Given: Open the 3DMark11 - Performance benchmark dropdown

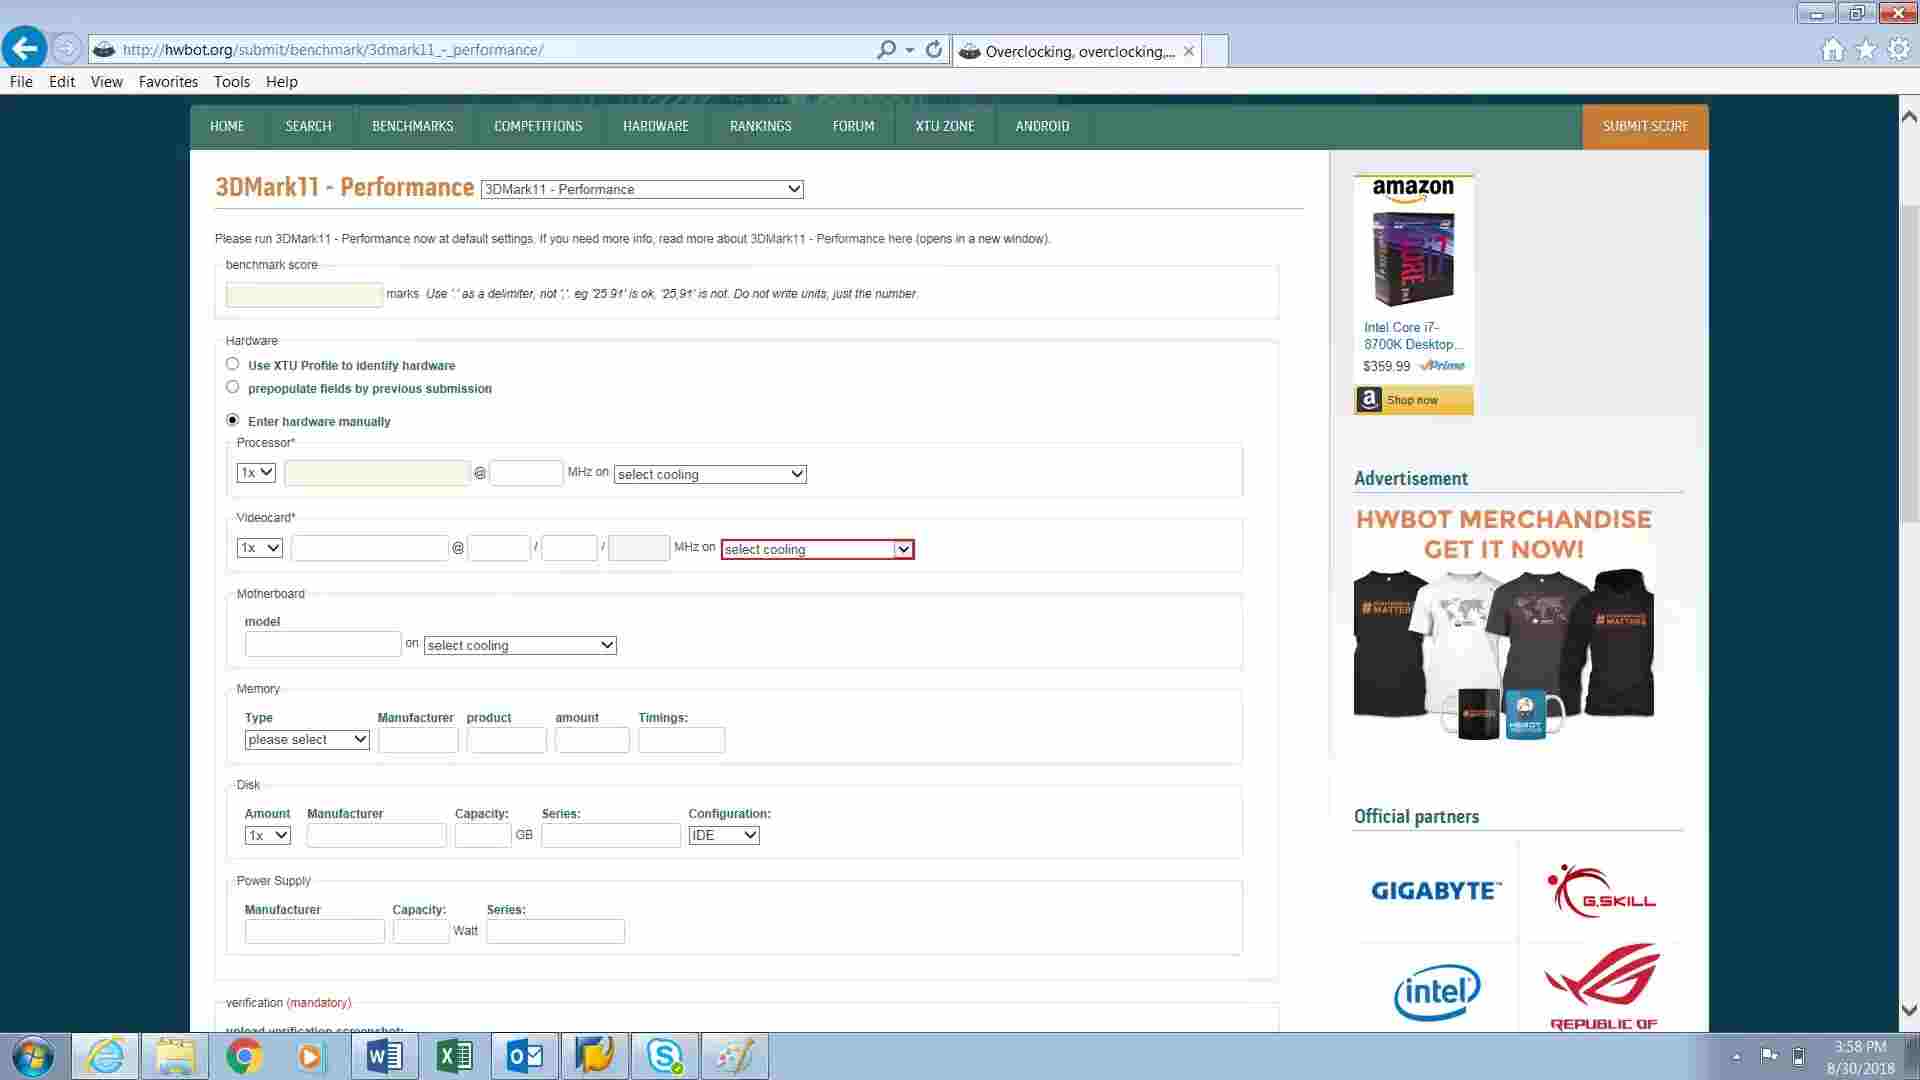Looking at the screenshot, I should click(642, 189).
